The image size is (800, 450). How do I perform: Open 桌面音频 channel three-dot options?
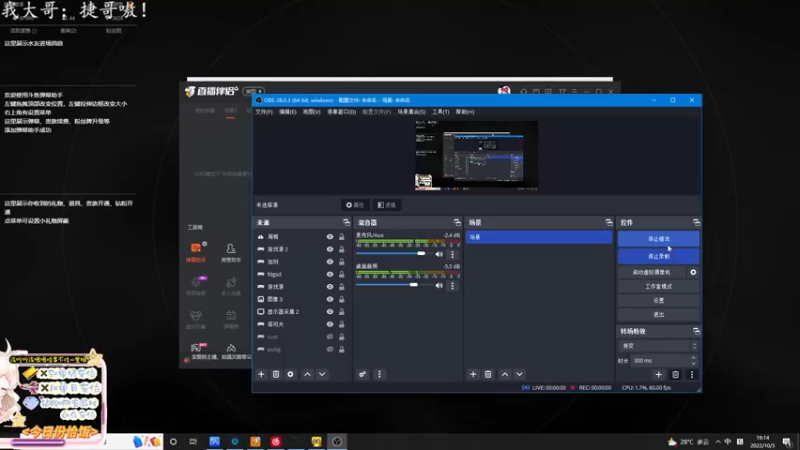[x=452, y=286]
